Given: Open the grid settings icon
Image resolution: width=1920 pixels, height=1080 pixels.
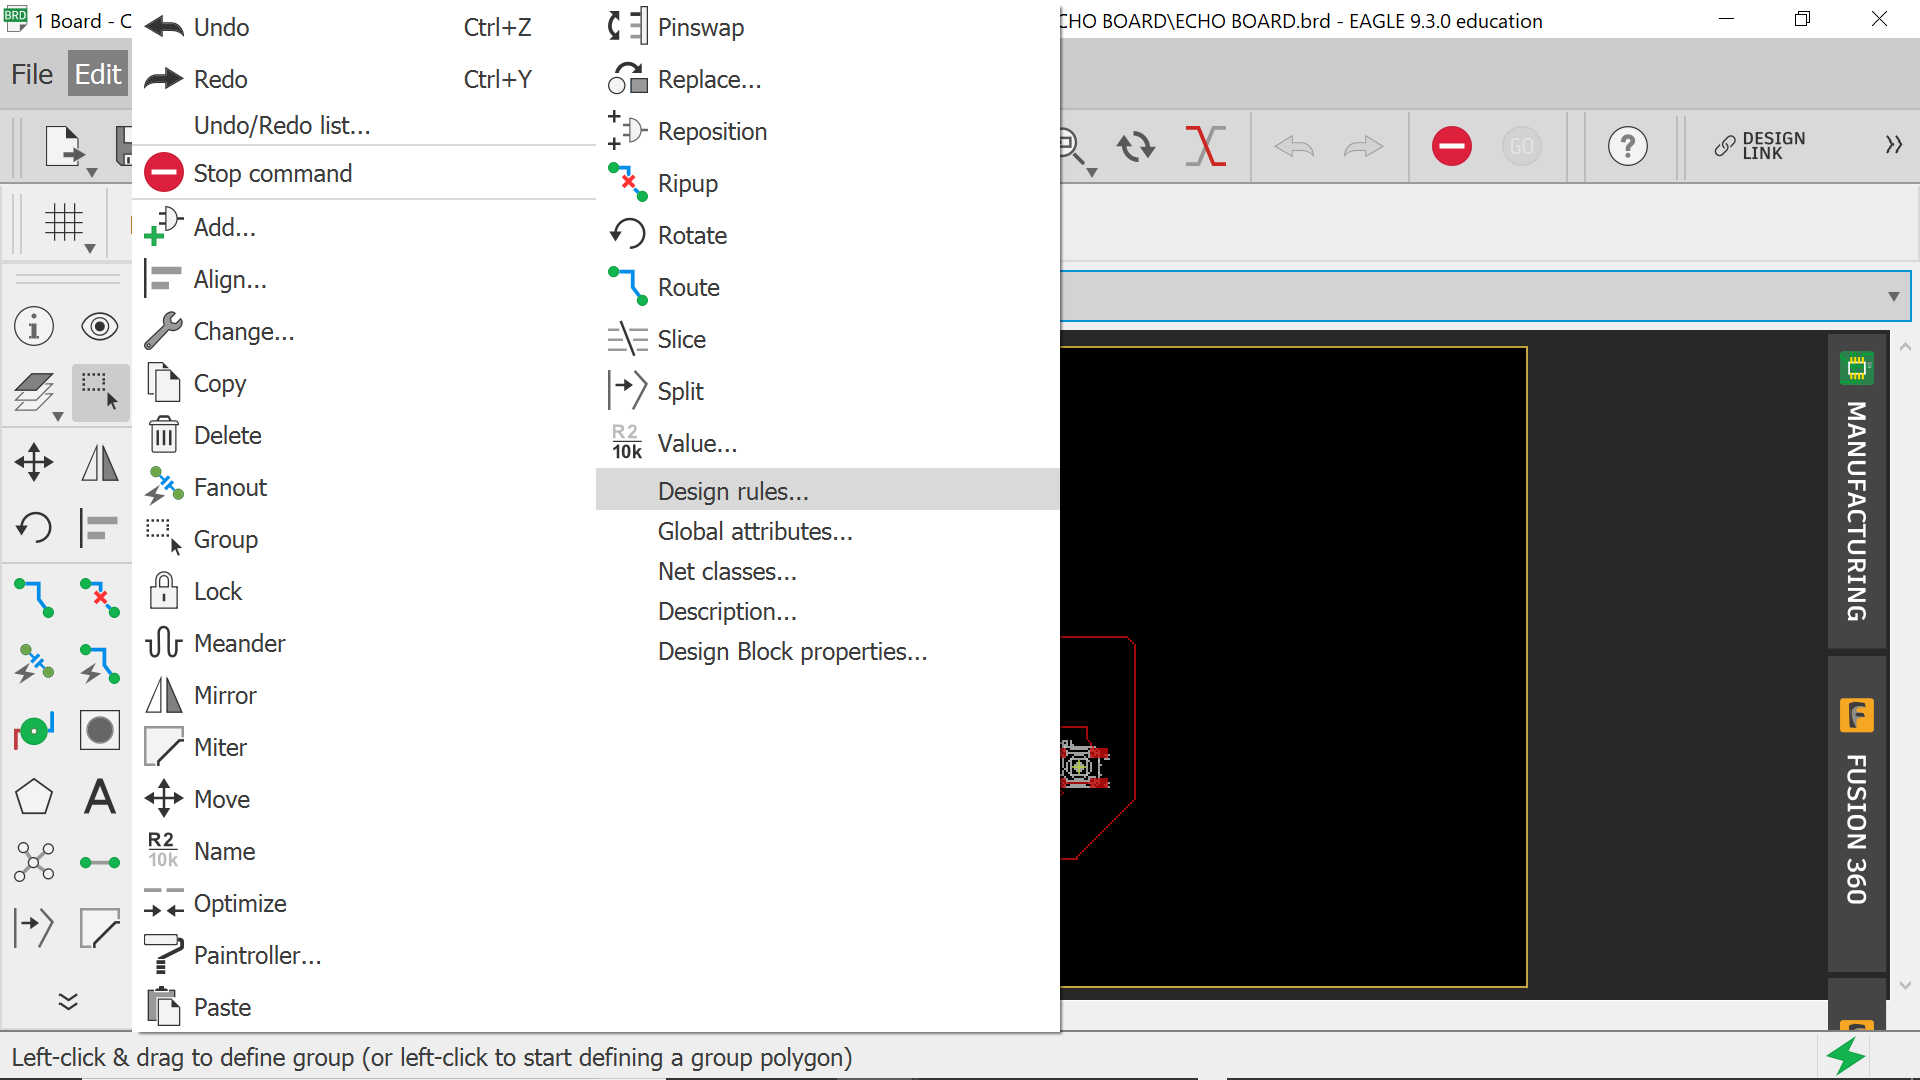Looking at the screenshot, I should (64, 222).
